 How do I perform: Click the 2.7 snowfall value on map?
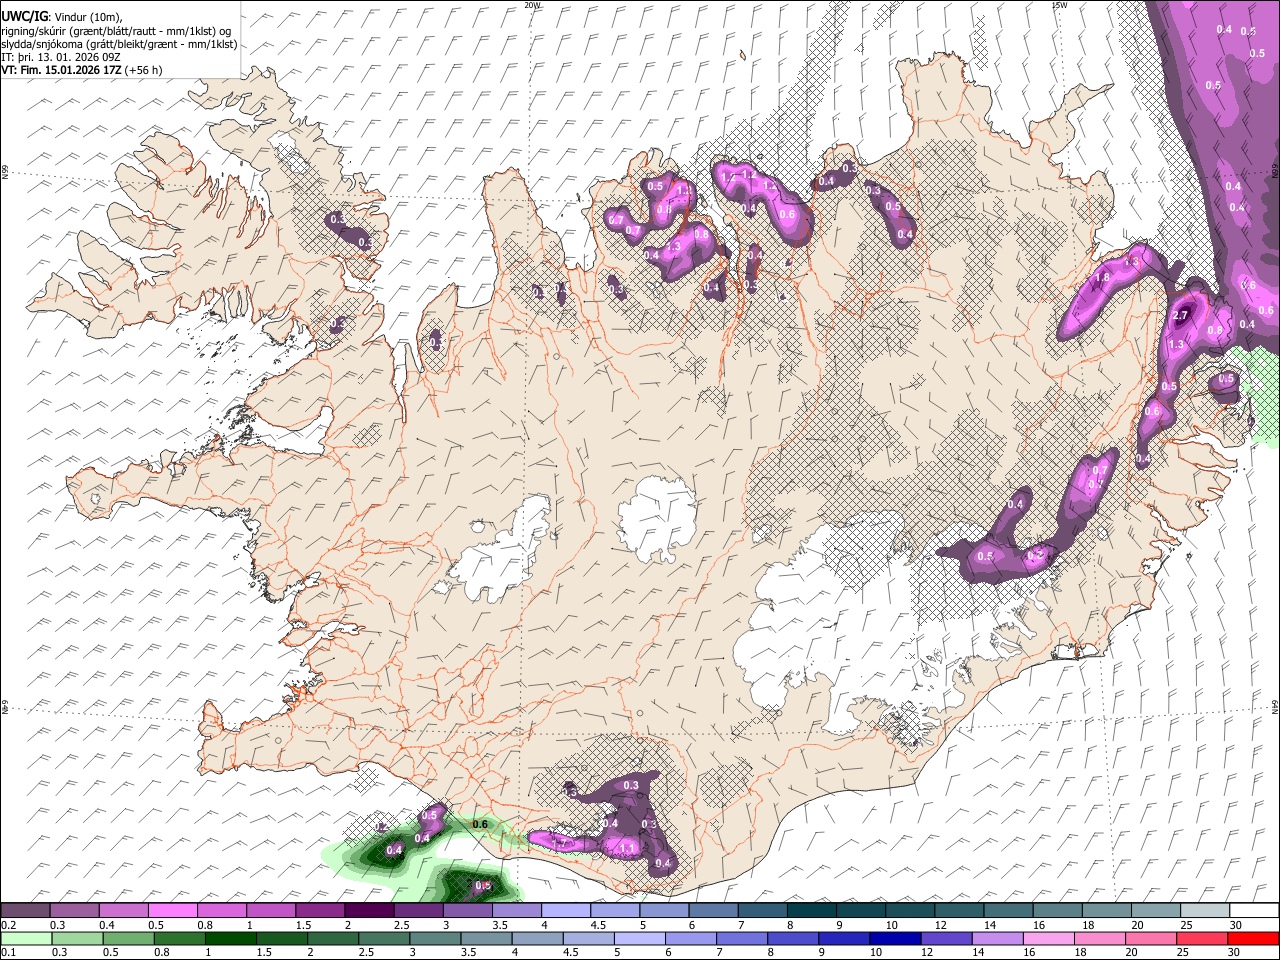(x=1180, y=316)
